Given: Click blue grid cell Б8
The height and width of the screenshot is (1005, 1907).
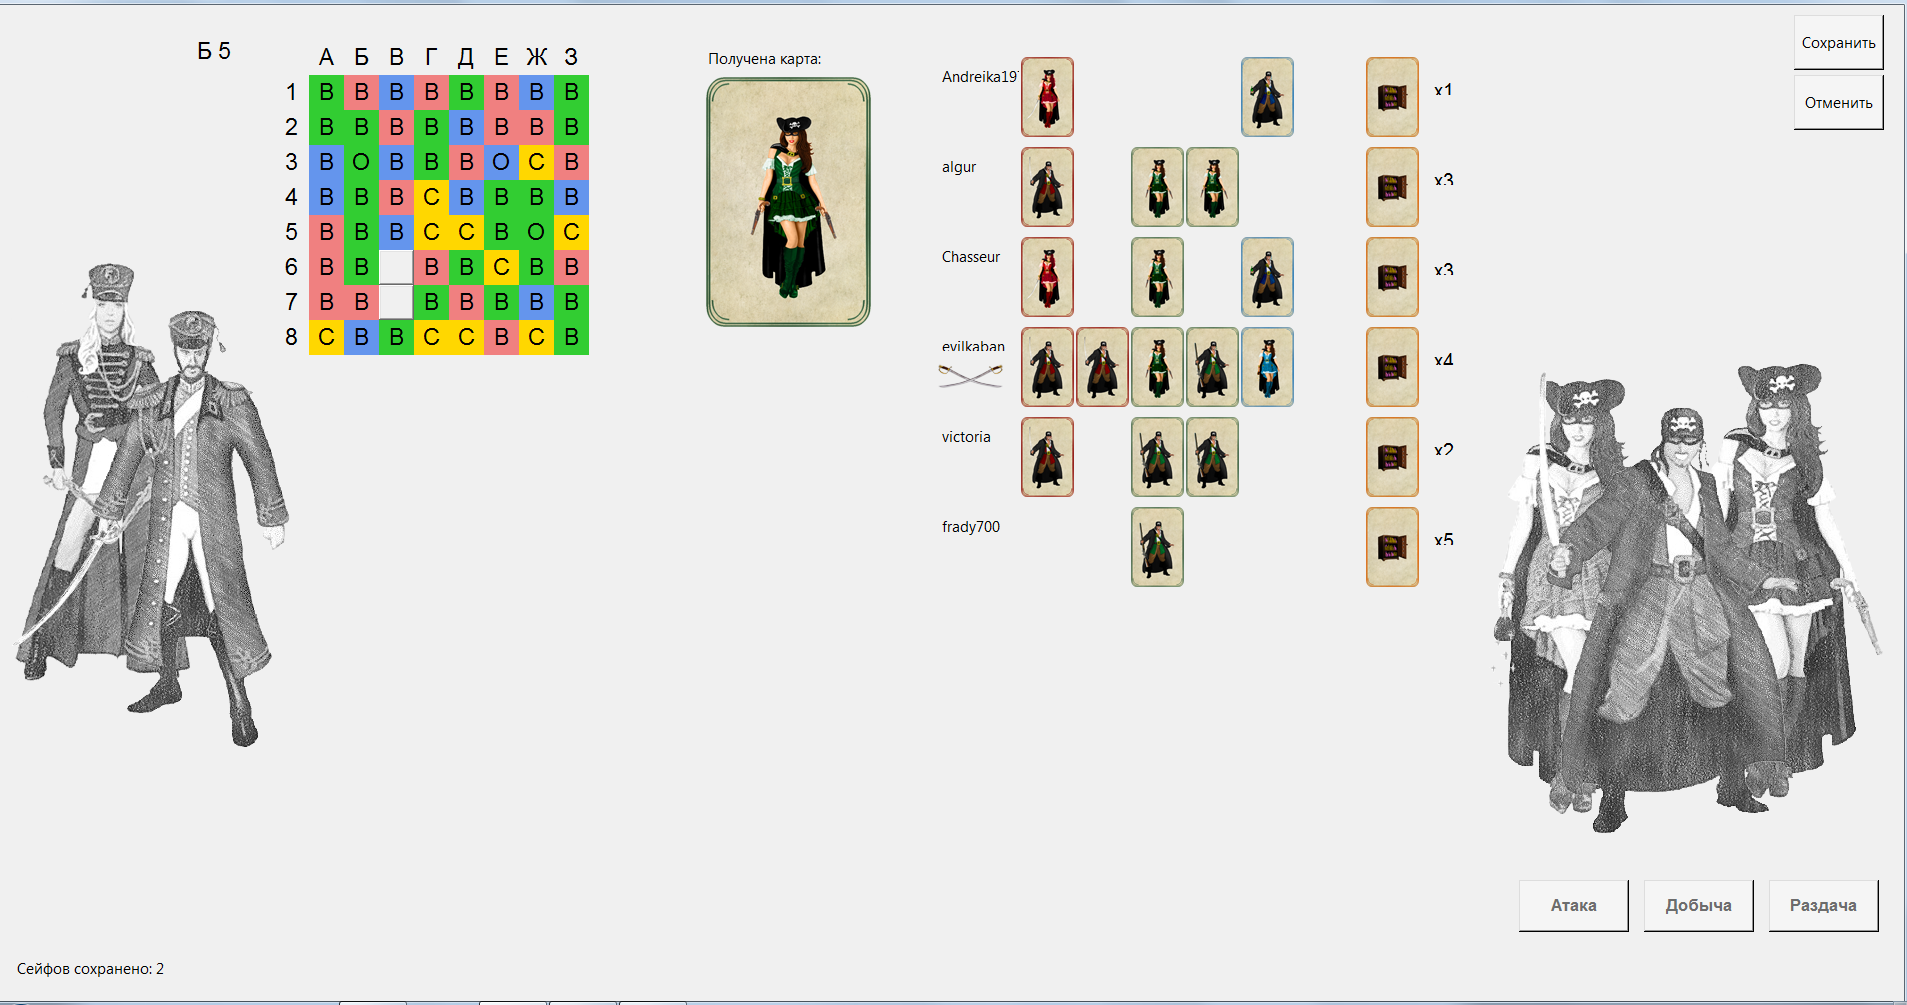Looking at the screenshot, I should (361, 337).
